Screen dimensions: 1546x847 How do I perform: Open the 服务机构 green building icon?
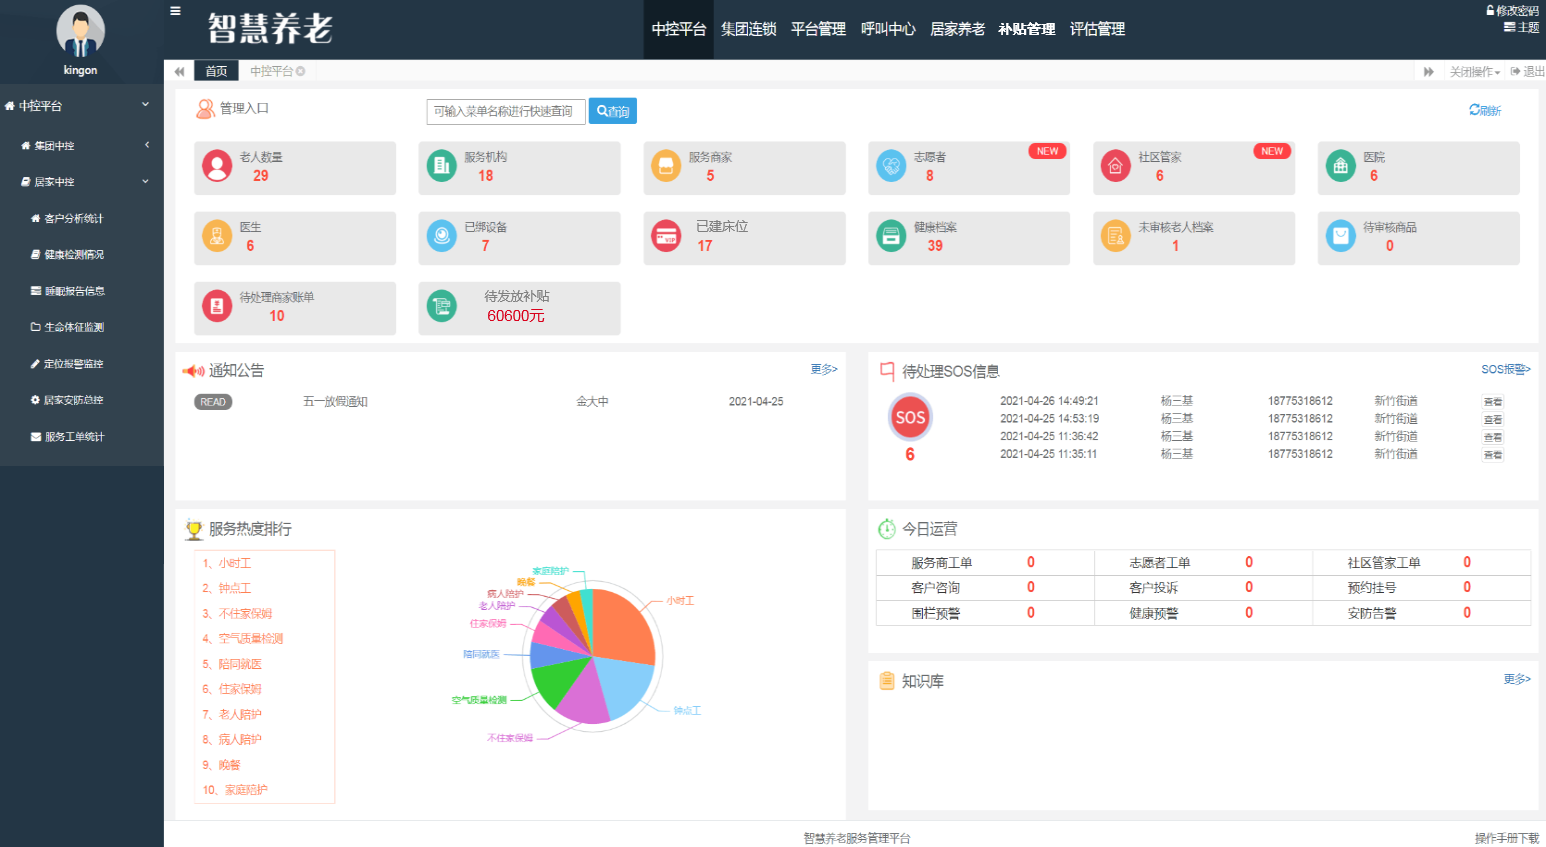click(x=441, y=166)
